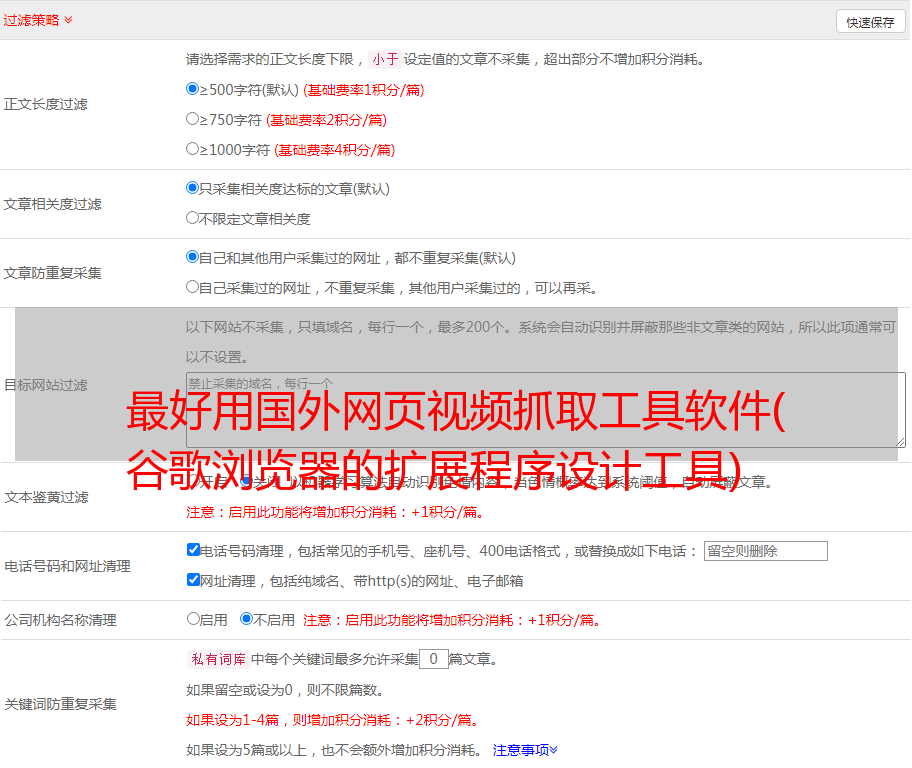
Task: Select 自己和其他用户采集过的网址 no-repeat option
Action: click(192, 257)
